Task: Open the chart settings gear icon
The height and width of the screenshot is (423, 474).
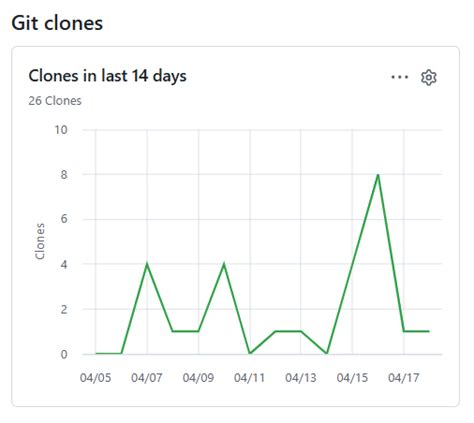Action: (x=429, y=78)
